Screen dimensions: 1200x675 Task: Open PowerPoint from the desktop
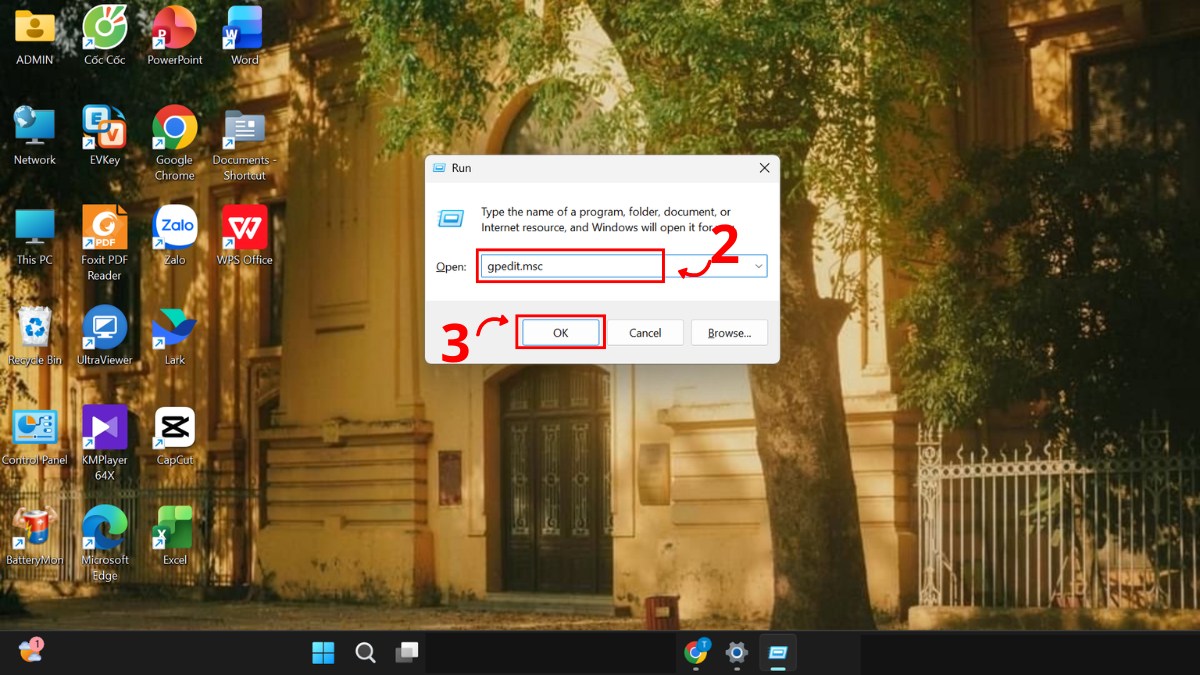tap(174, 28)
